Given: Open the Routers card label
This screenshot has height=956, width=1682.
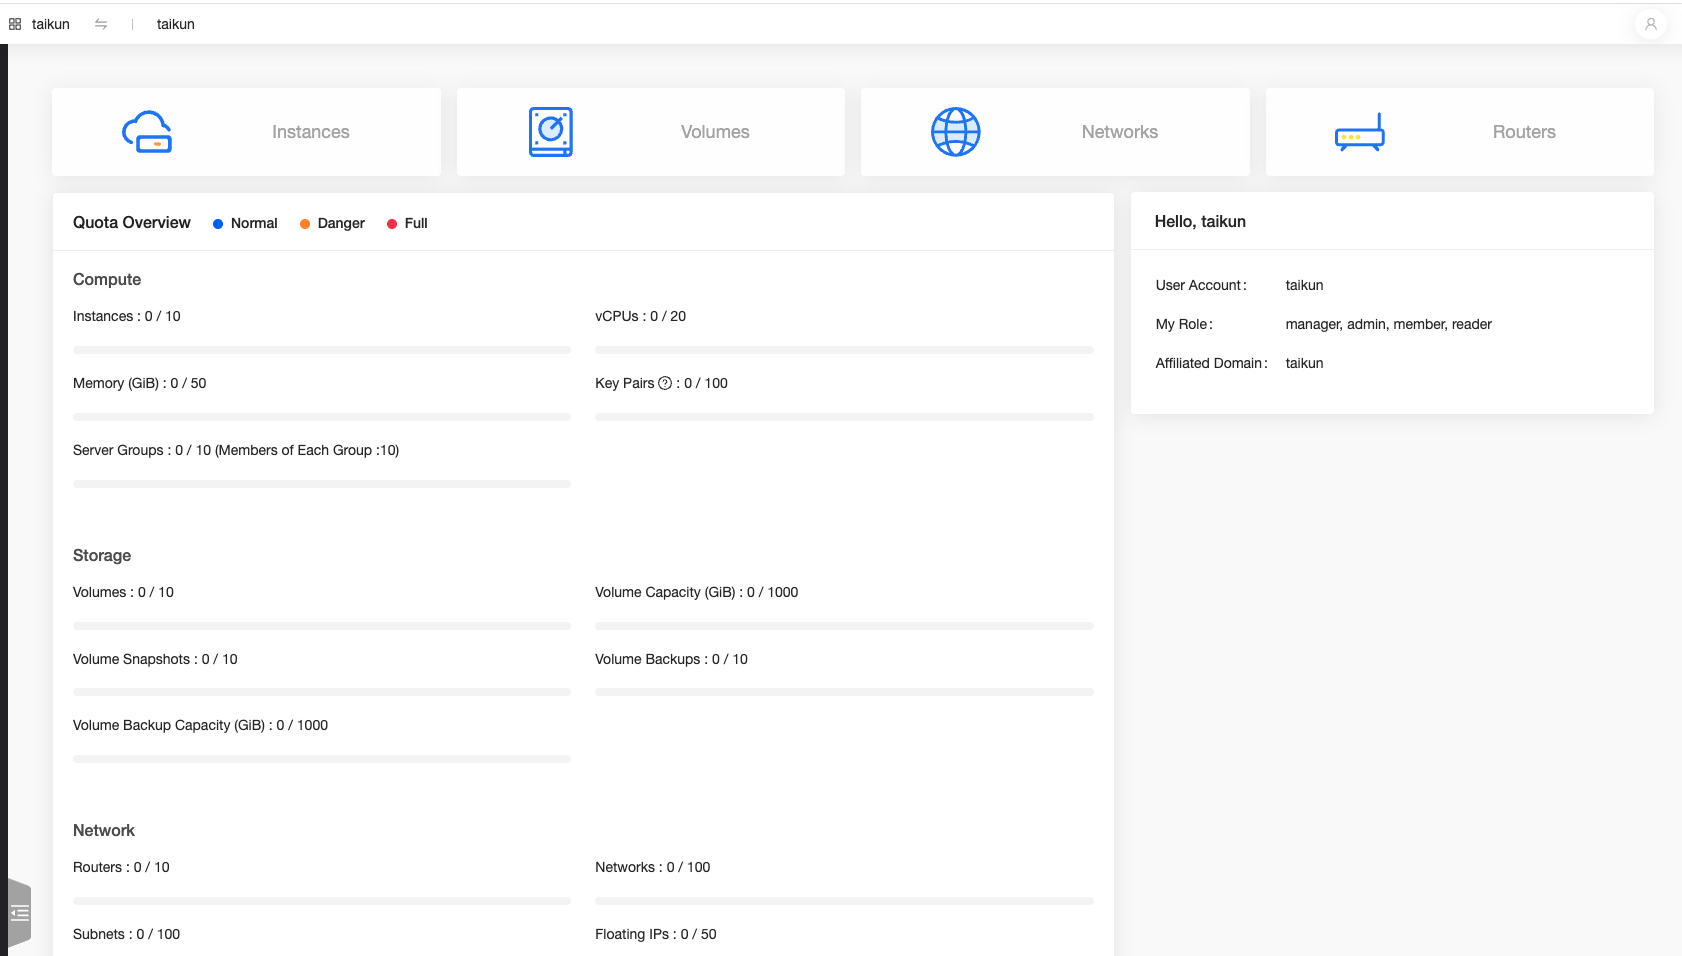Looking at the screenshot, I should pos(1524,132).
